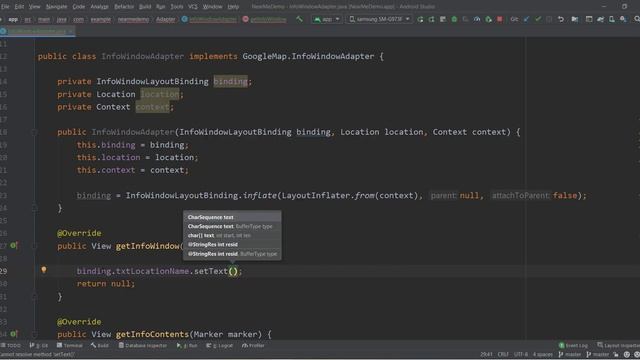Open the SDK Manager icon
Image resolution: width=640 pixels, height=360 pixels.
pos(623,19)
